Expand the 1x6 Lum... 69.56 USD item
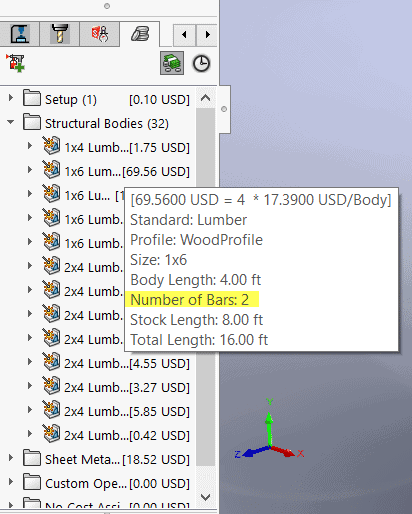 coord(30,170)
